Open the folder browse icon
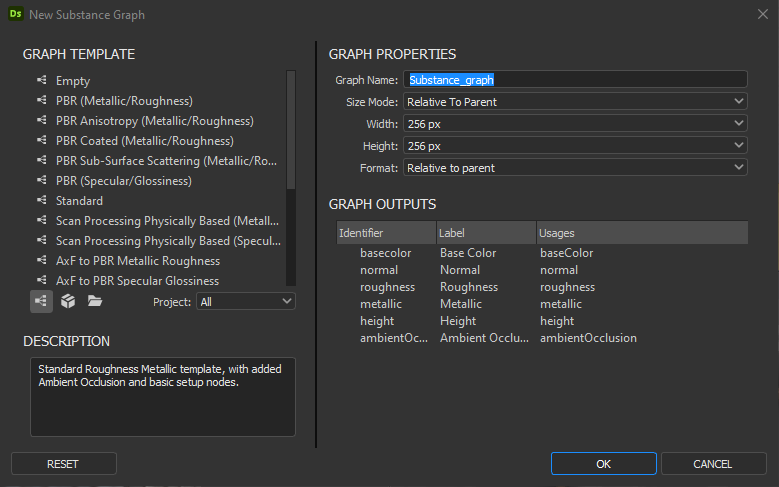The width and height of the screenshot is (779, 487). (94, 301)
